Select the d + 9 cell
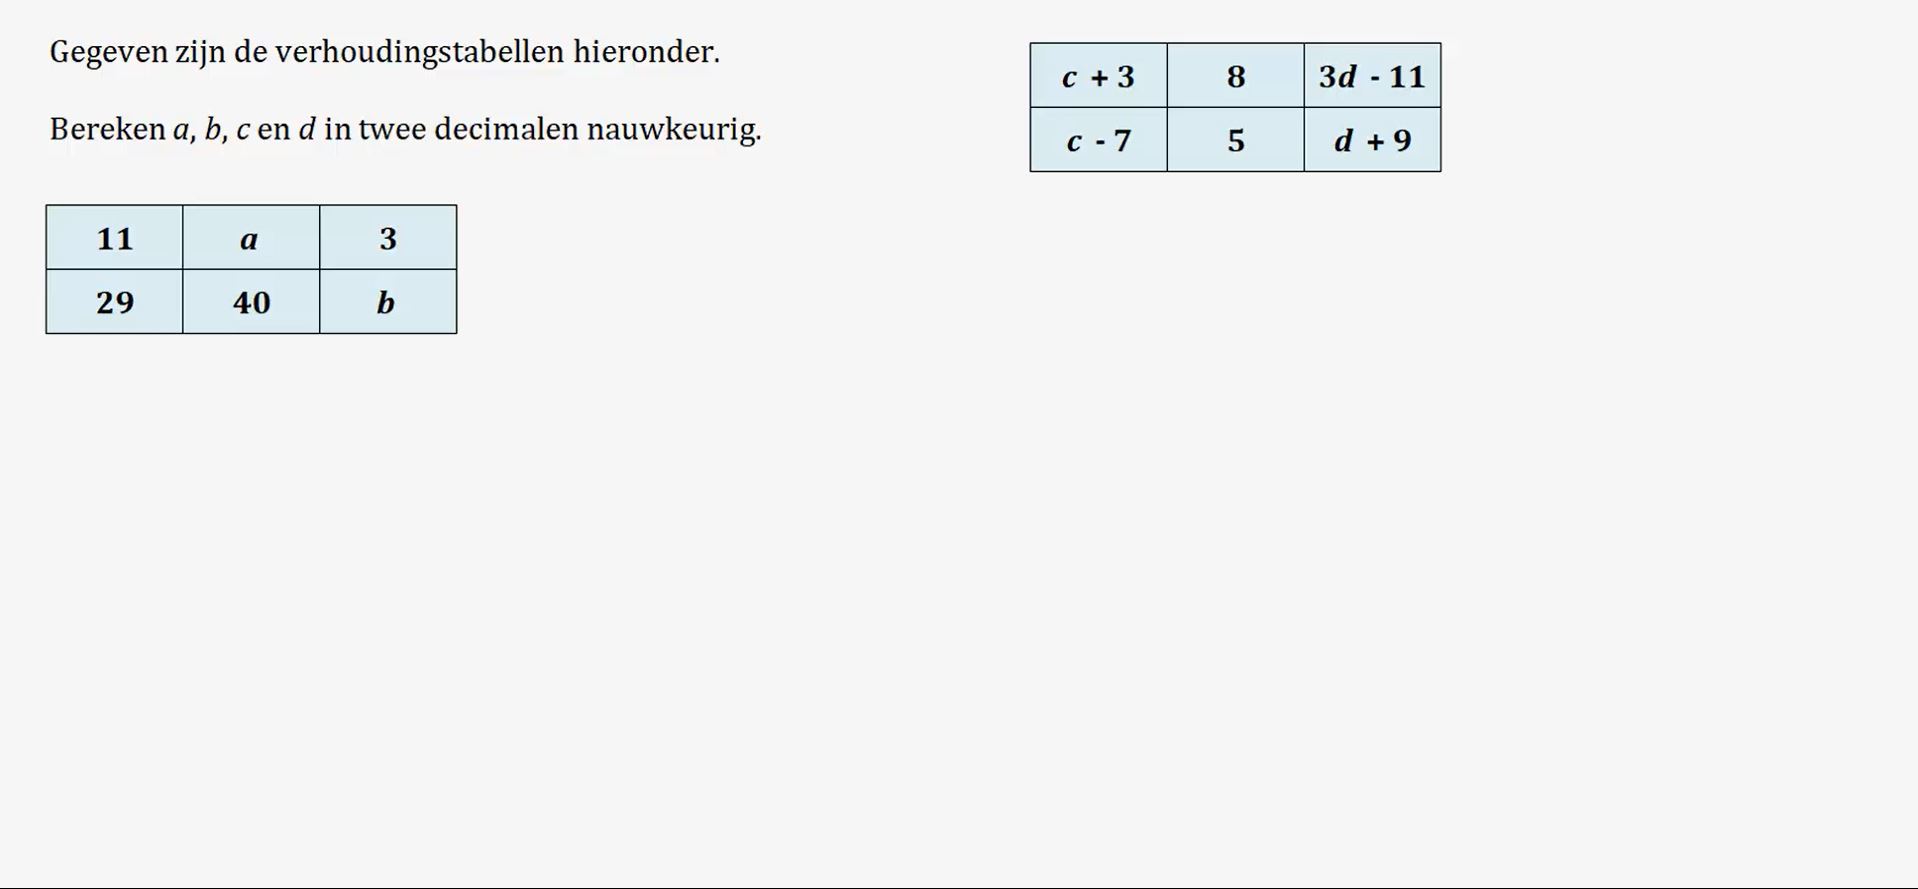 click(x=1372, y=139)
